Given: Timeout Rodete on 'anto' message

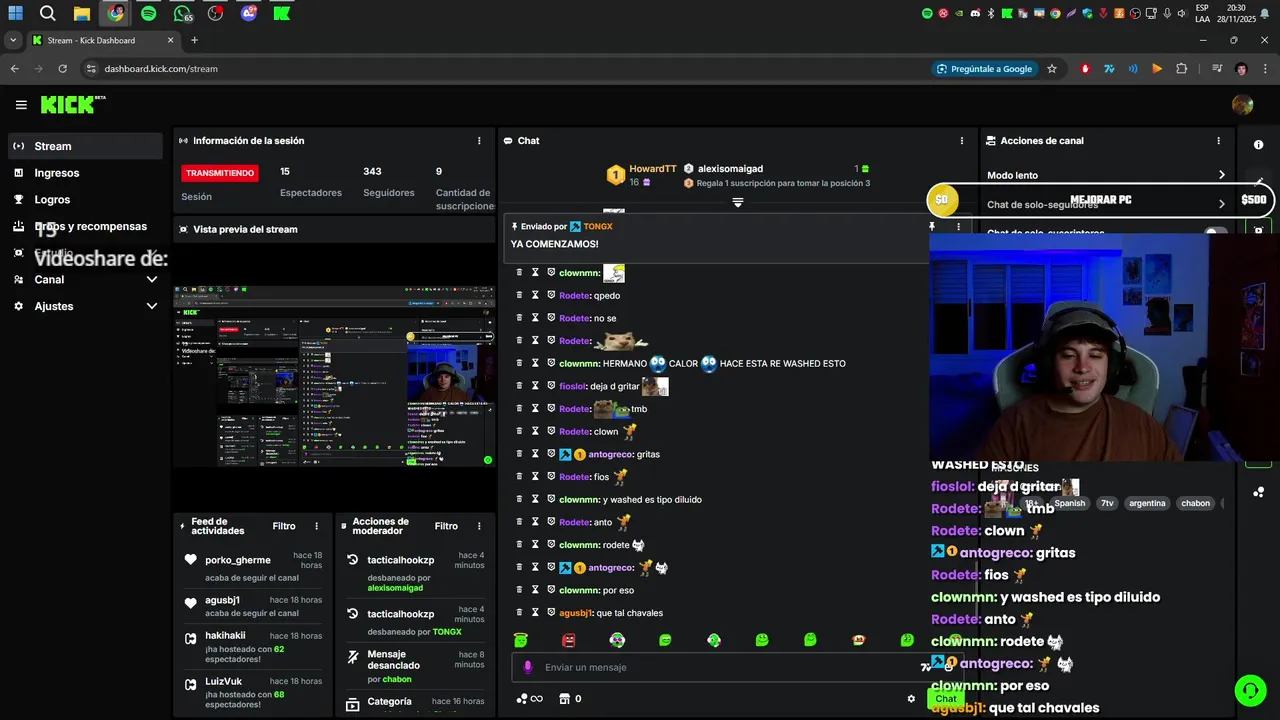Looking at the screenshot, I should [x=535, y=522].
